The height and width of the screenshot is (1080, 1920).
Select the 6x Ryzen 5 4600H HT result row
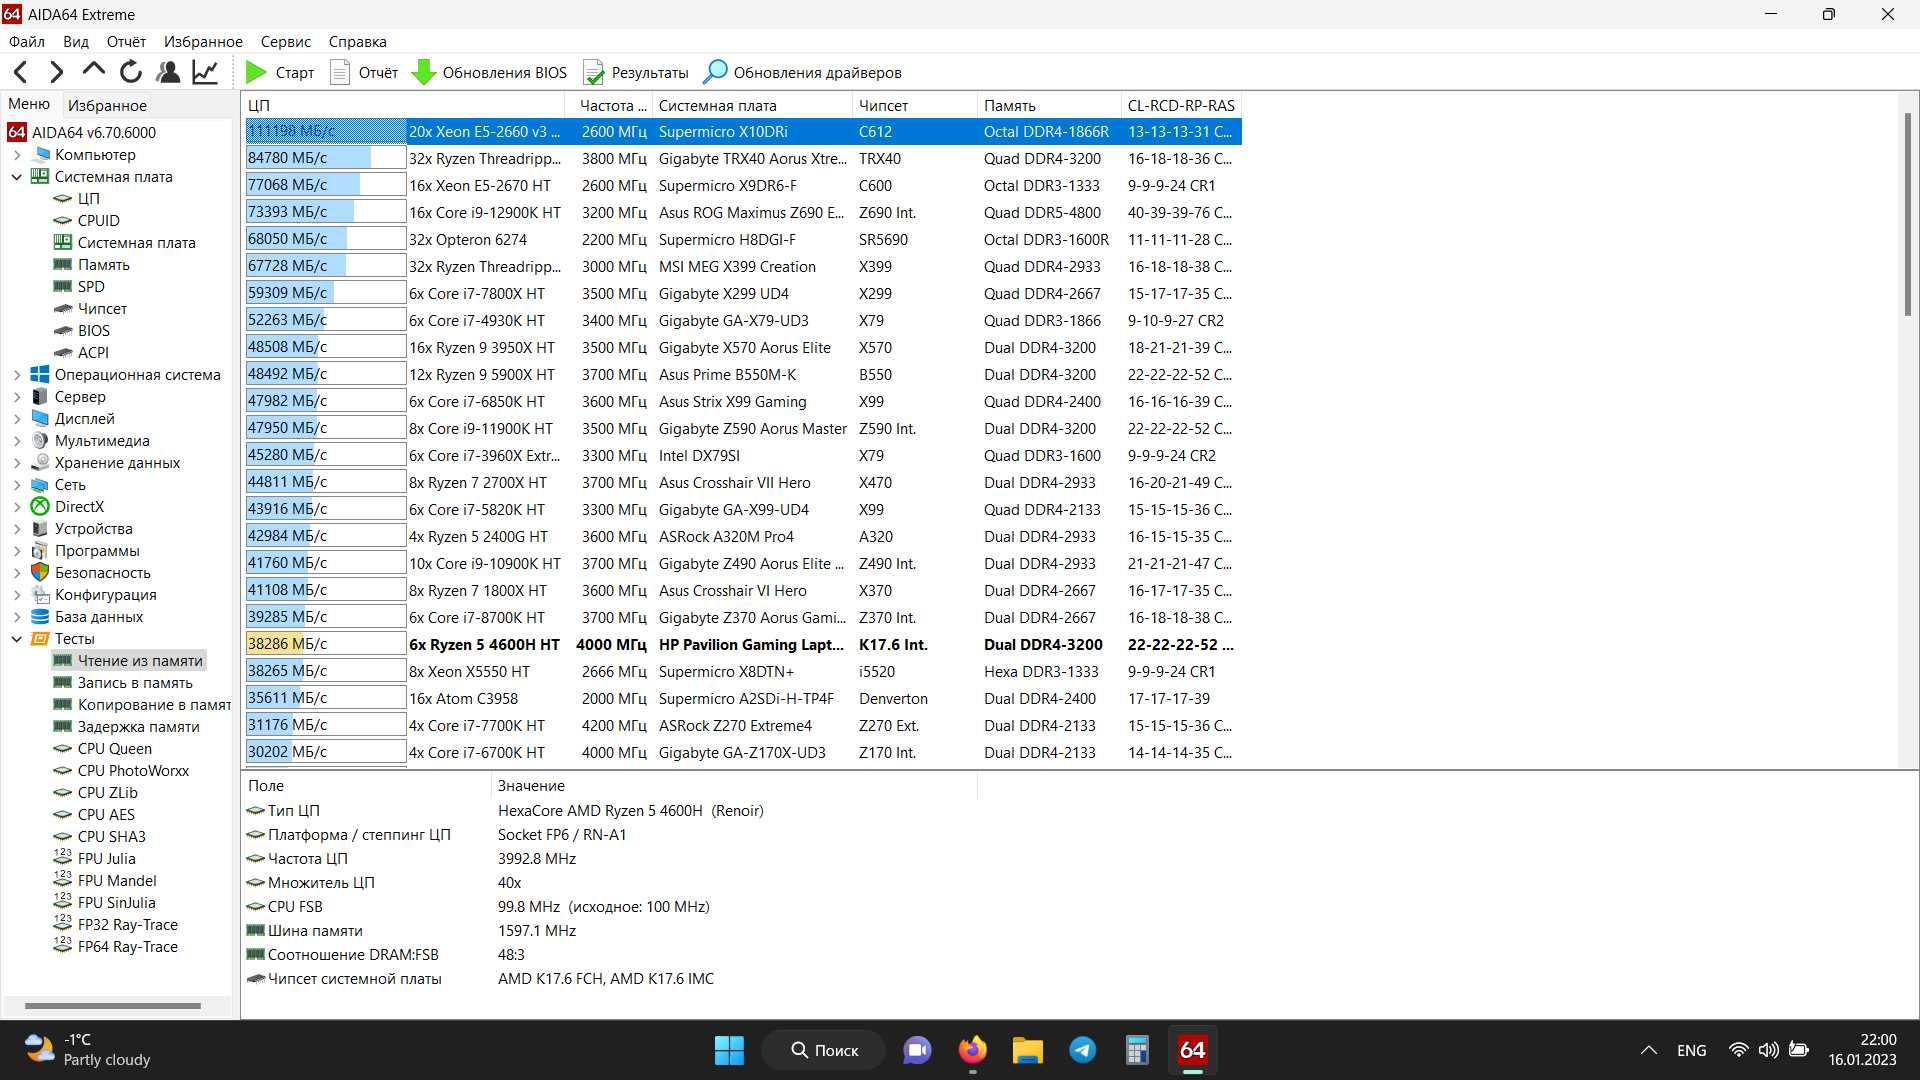coord(742,645)
